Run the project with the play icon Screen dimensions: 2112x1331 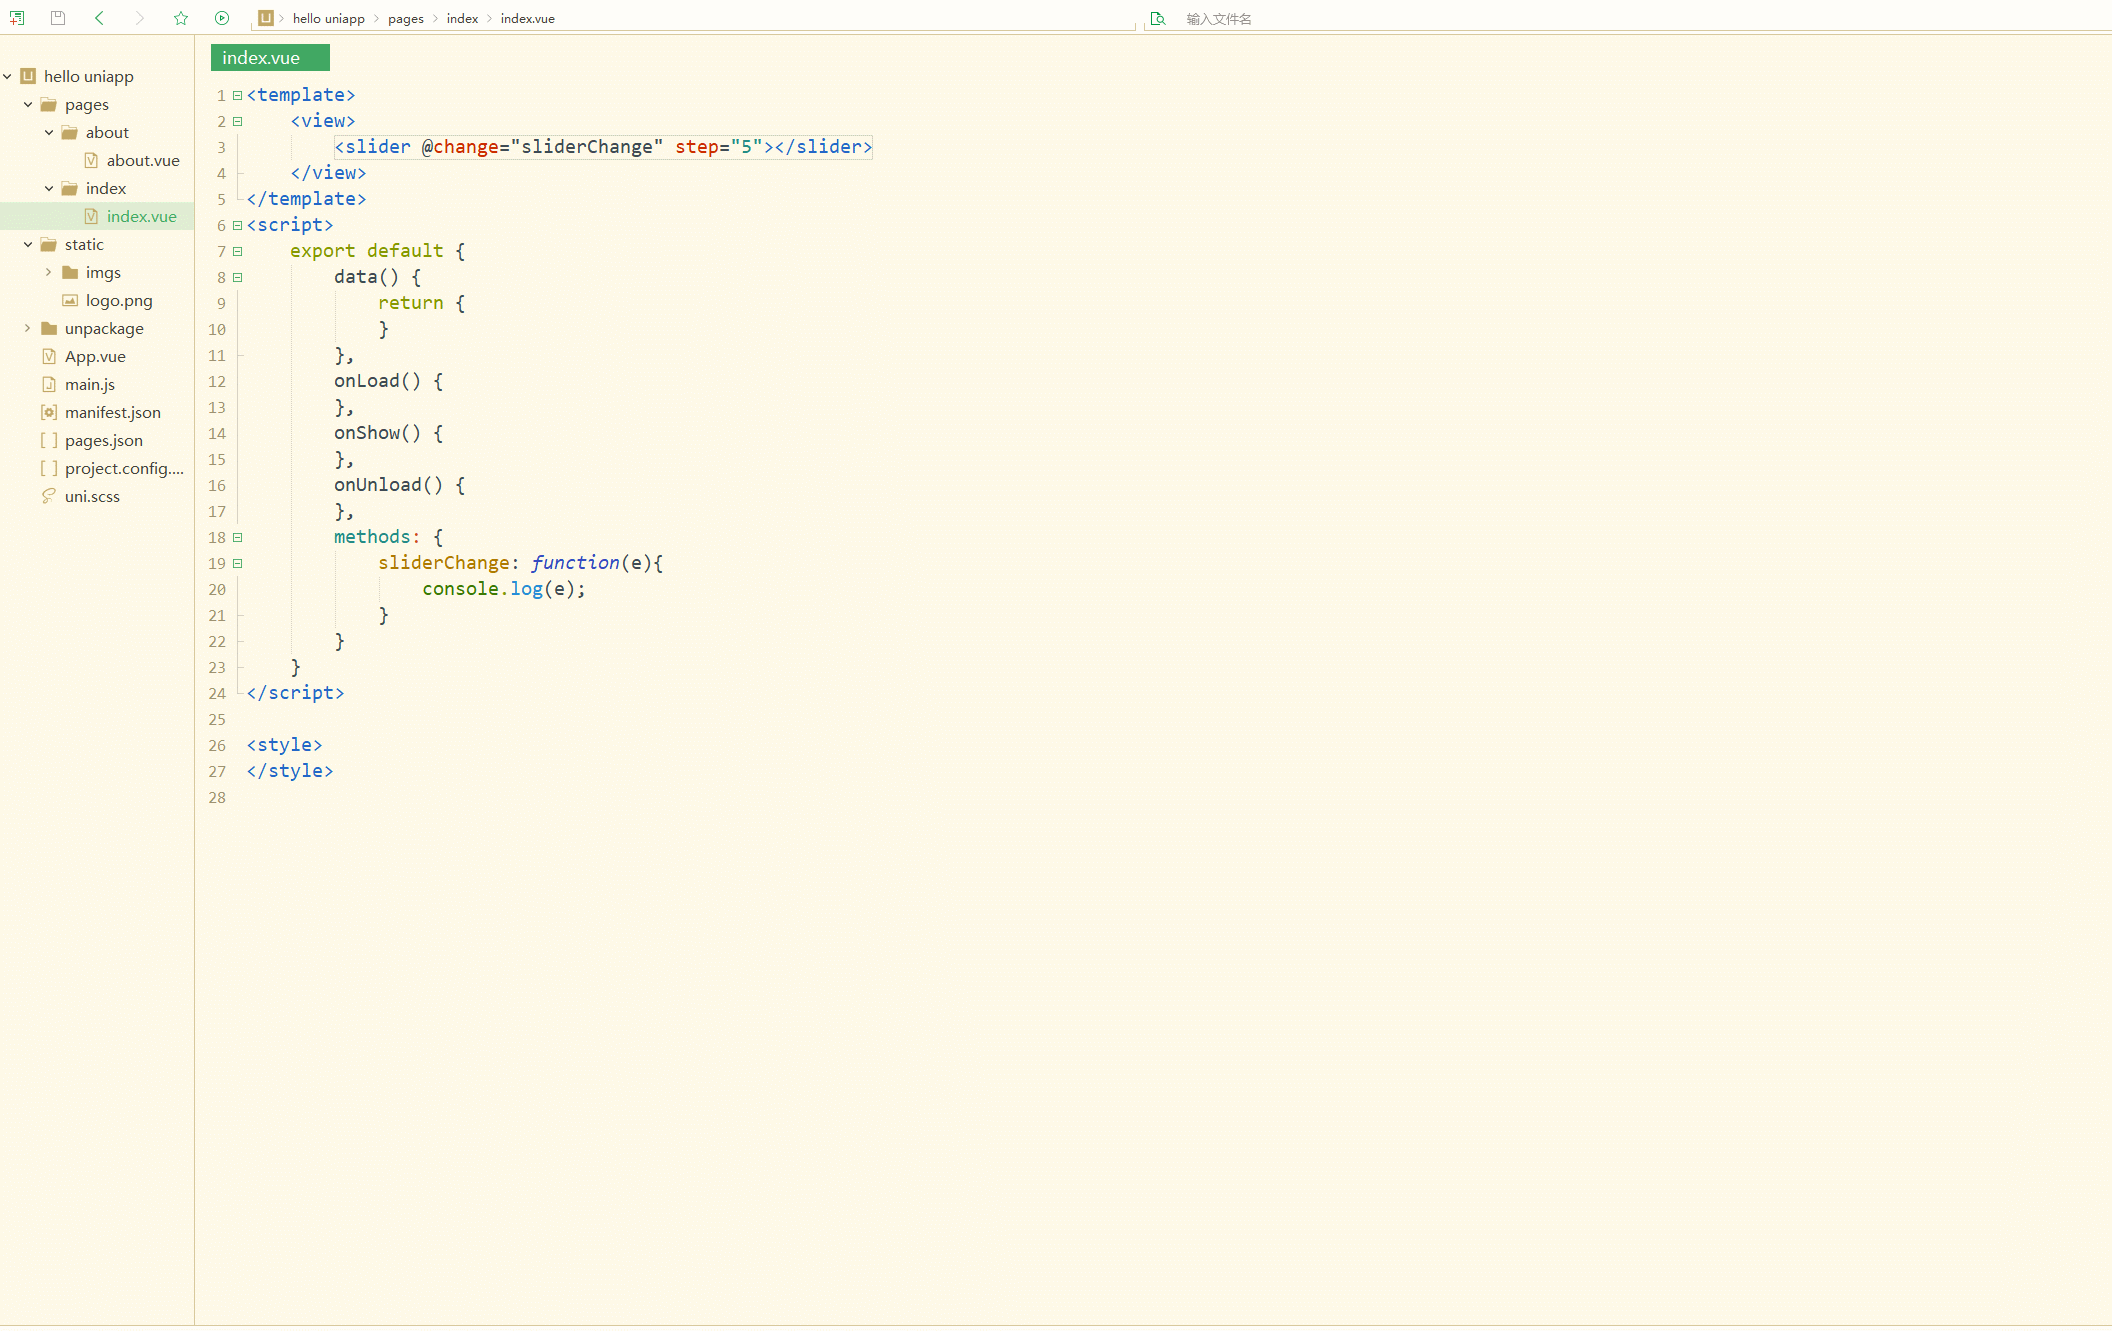222,18
